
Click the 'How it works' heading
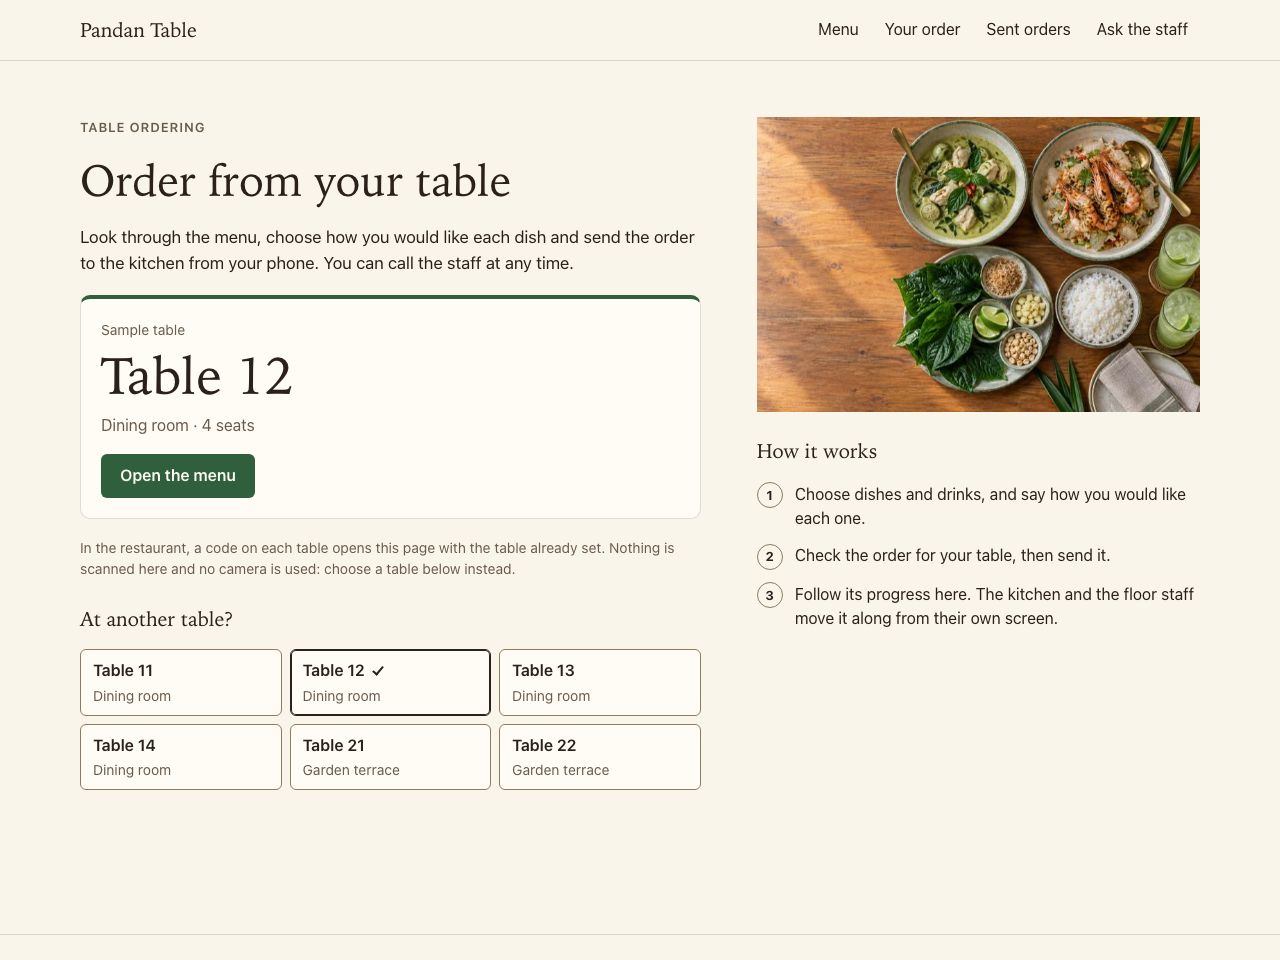click(817, 451)
